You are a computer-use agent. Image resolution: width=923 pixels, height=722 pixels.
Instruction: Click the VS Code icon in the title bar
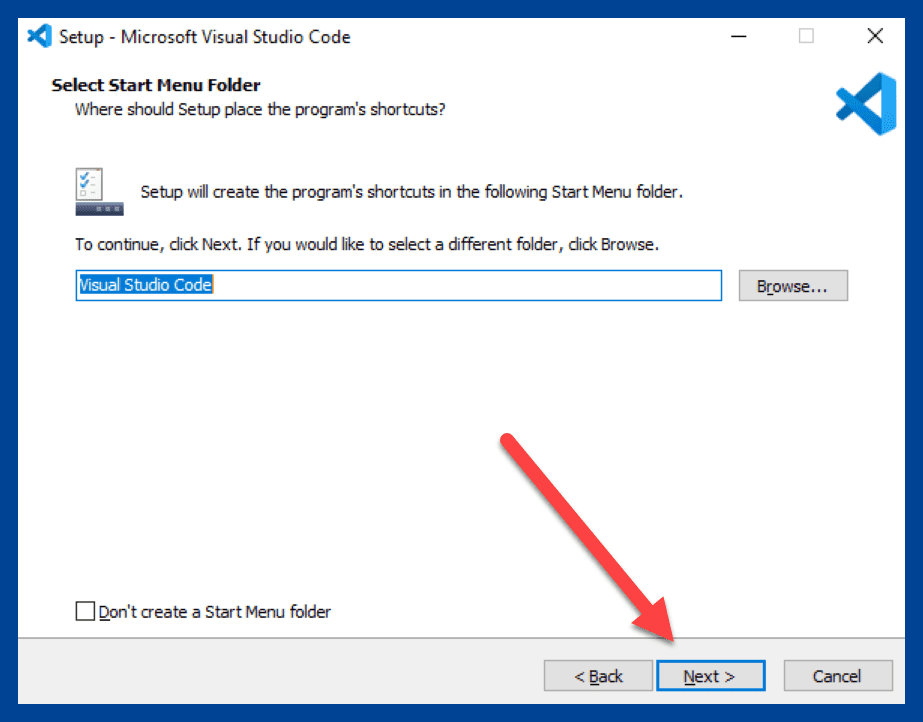coord(37,35)
